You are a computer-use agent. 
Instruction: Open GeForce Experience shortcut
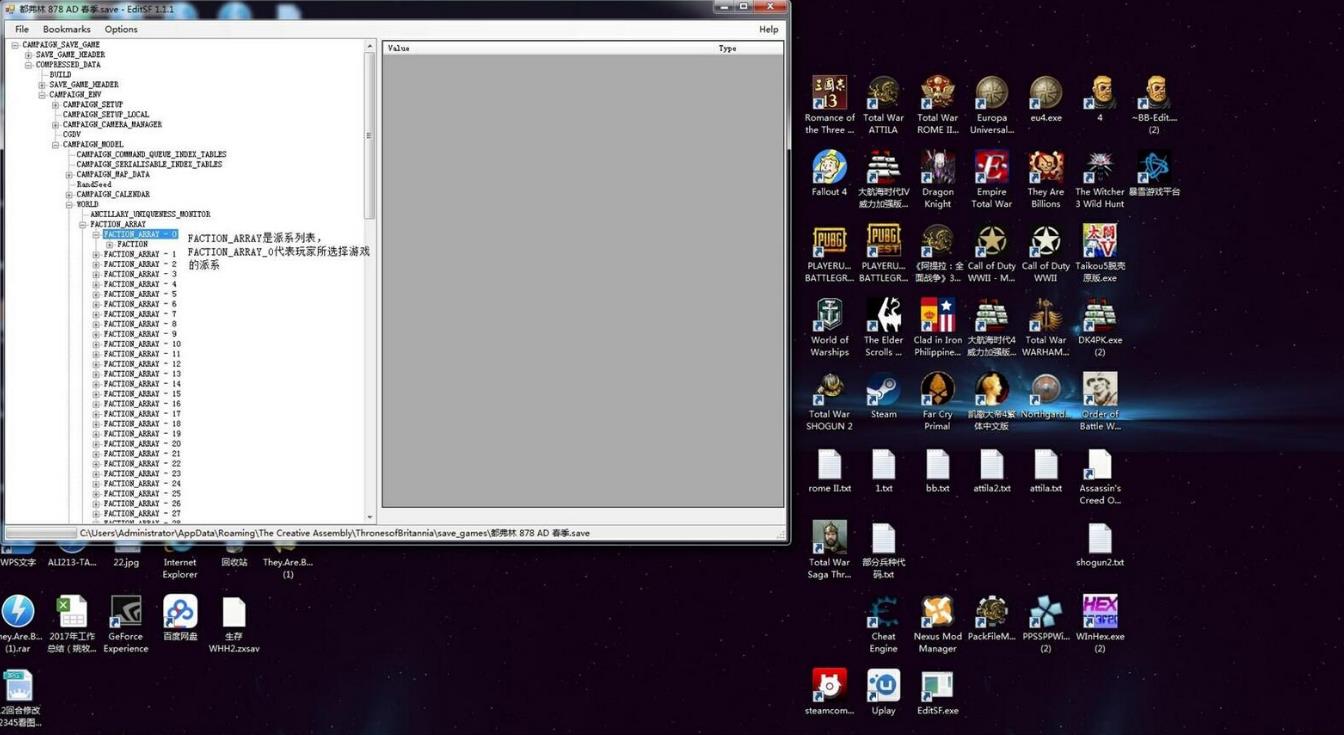pos(126,613)
